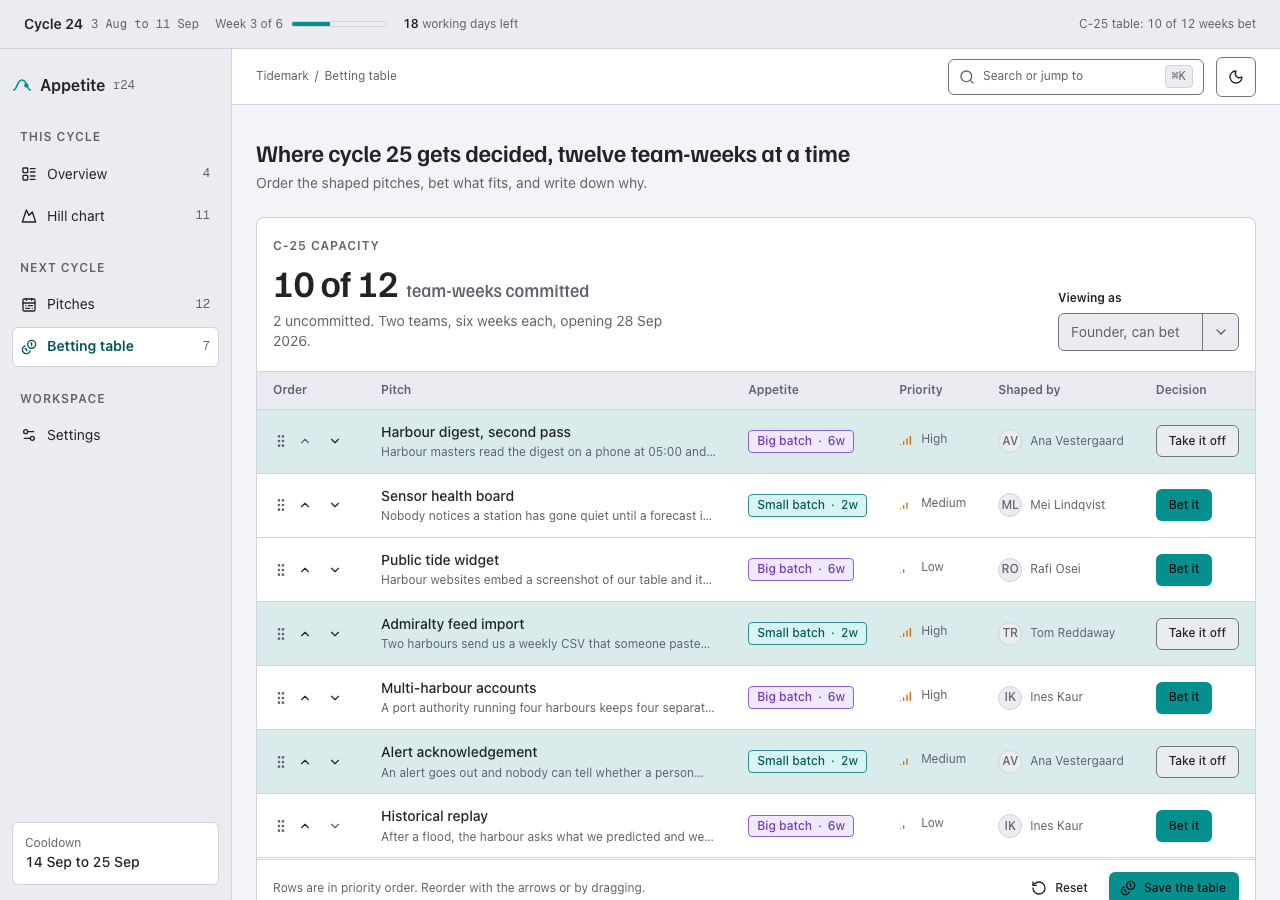This screenshot has height=900, width=1280.
Task: Click the Viewing as chevron arrow
Action: pyautogui.click(x=1221, y=332)
